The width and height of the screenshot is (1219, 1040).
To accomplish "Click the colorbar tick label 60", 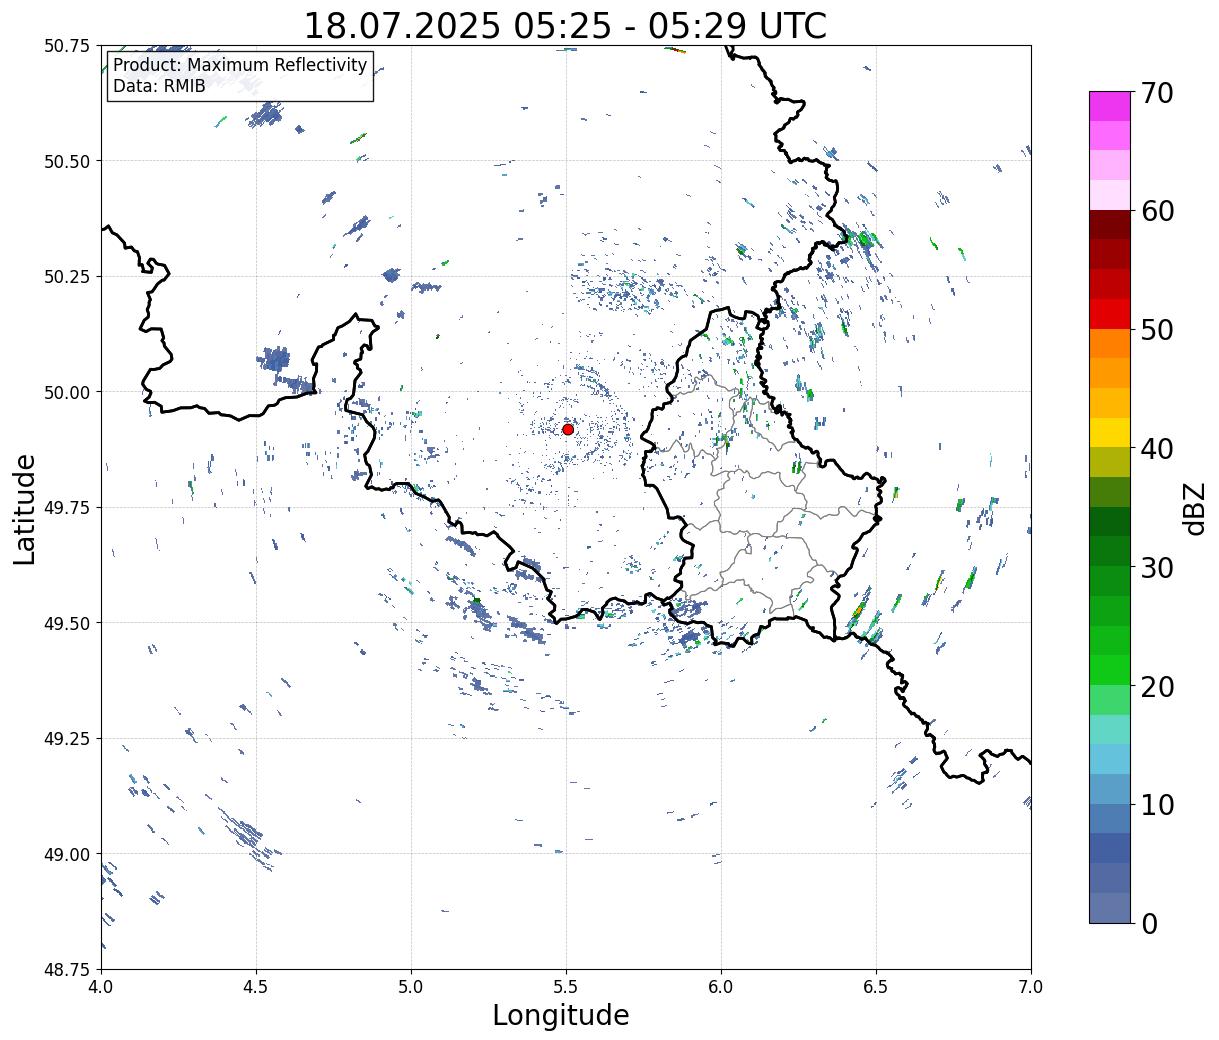I will [x=1156, y=211].
